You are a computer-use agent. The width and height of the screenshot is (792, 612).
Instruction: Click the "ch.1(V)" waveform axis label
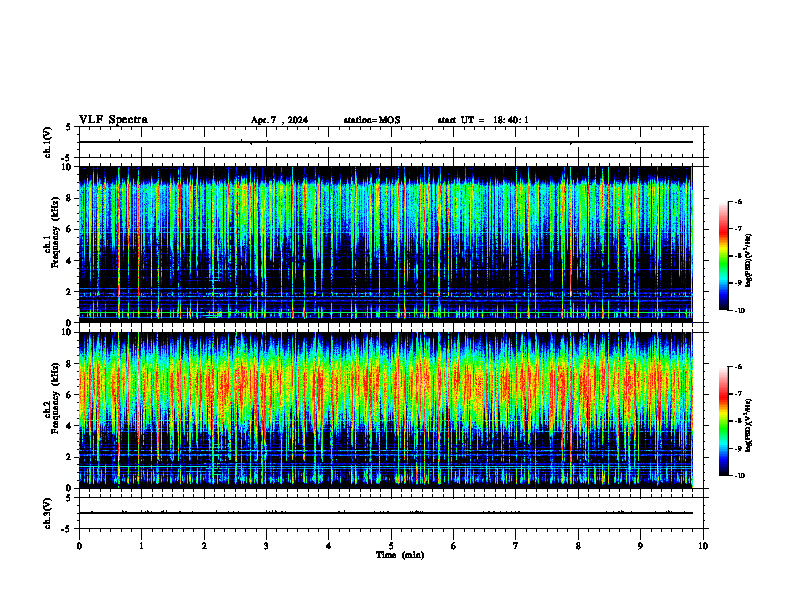pyautogui.click(x=47, y=142)
